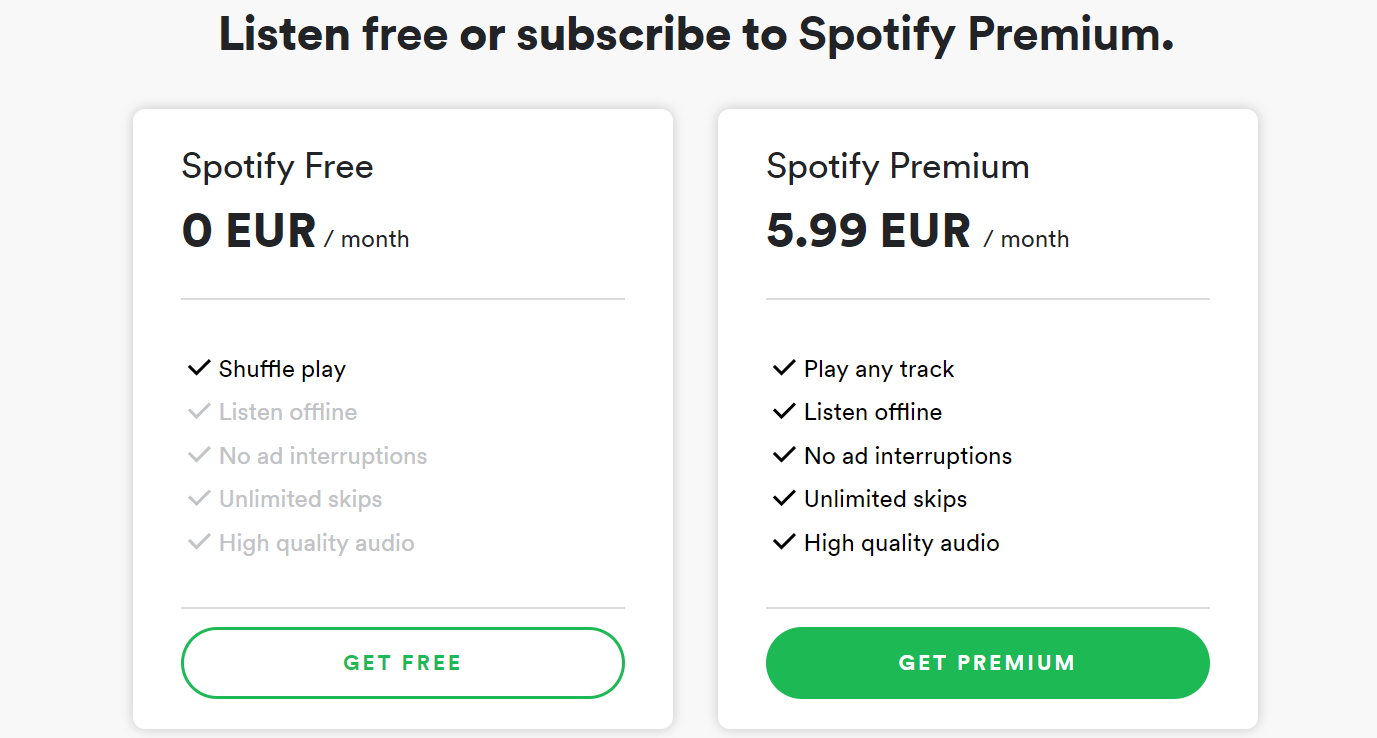The height and width of the screenshot is (738, 1377).
Task: Click the GET FREE button
Action: [x=403, y=663]
